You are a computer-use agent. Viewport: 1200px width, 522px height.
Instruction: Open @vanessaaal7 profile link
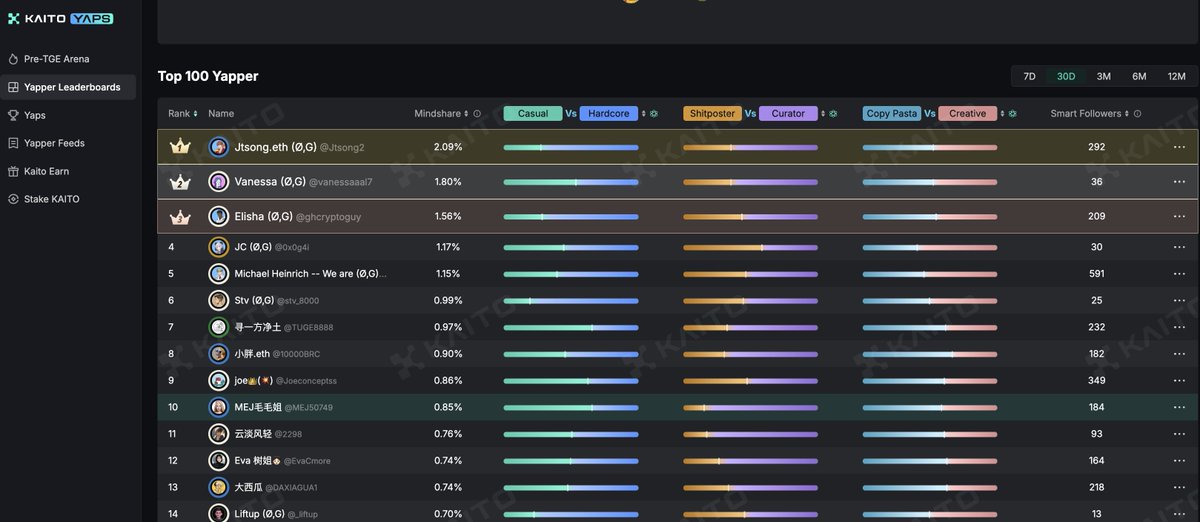point(340,182)
